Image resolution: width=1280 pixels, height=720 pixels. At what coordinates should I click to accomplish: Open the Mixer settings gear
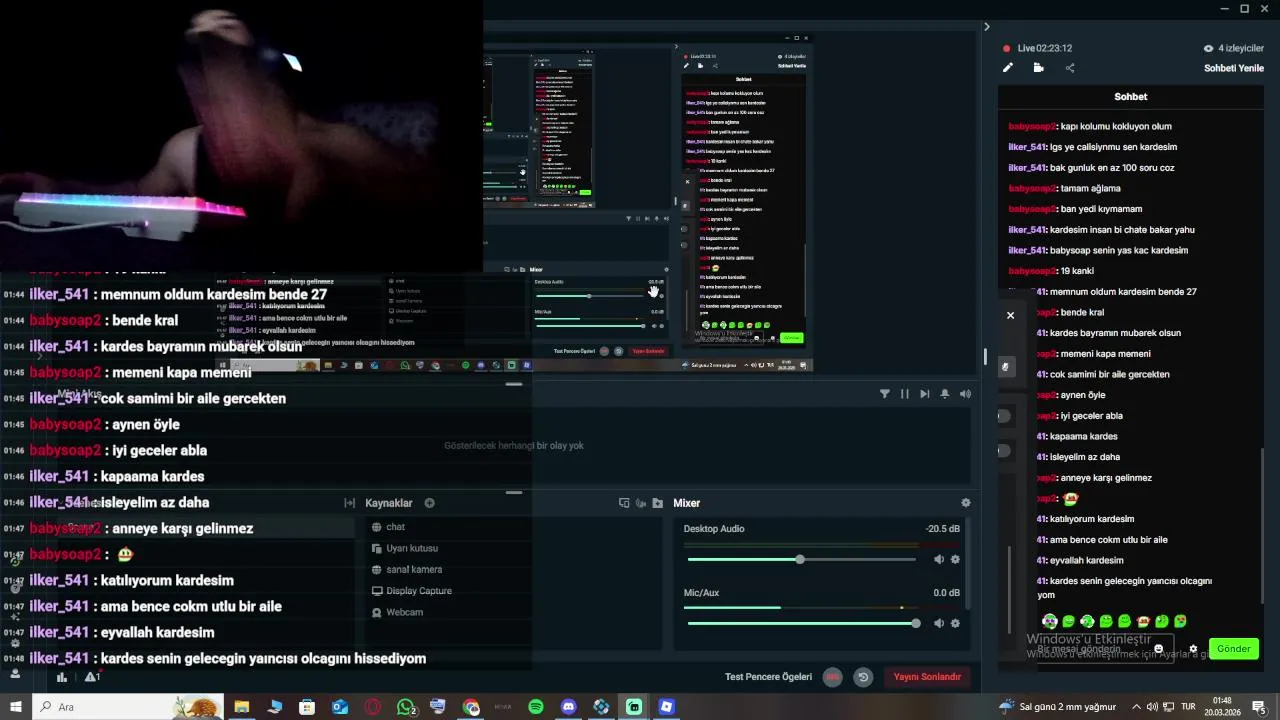[x=965, y=503]
